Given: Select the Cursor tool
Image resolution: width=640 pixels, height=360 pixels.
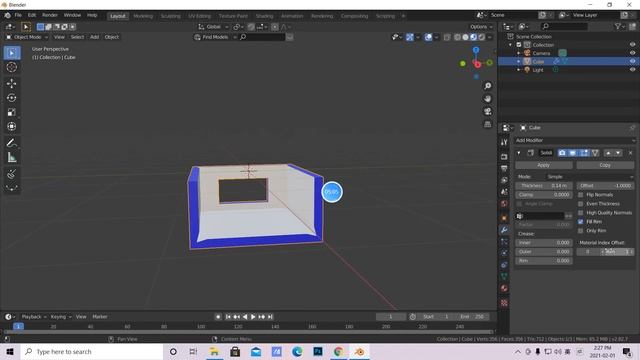Looking at the screenshot, I should (12, 67).
